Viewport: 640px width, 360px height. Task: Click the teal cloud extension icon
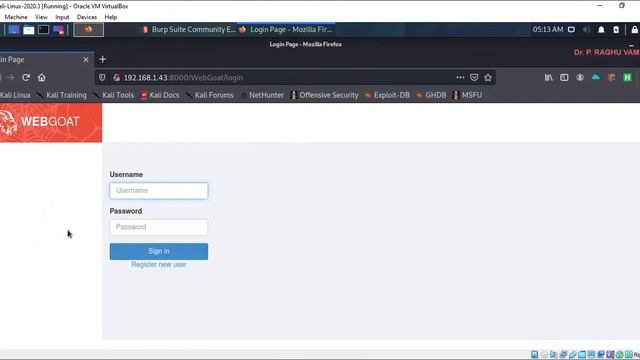pos(596,78)
